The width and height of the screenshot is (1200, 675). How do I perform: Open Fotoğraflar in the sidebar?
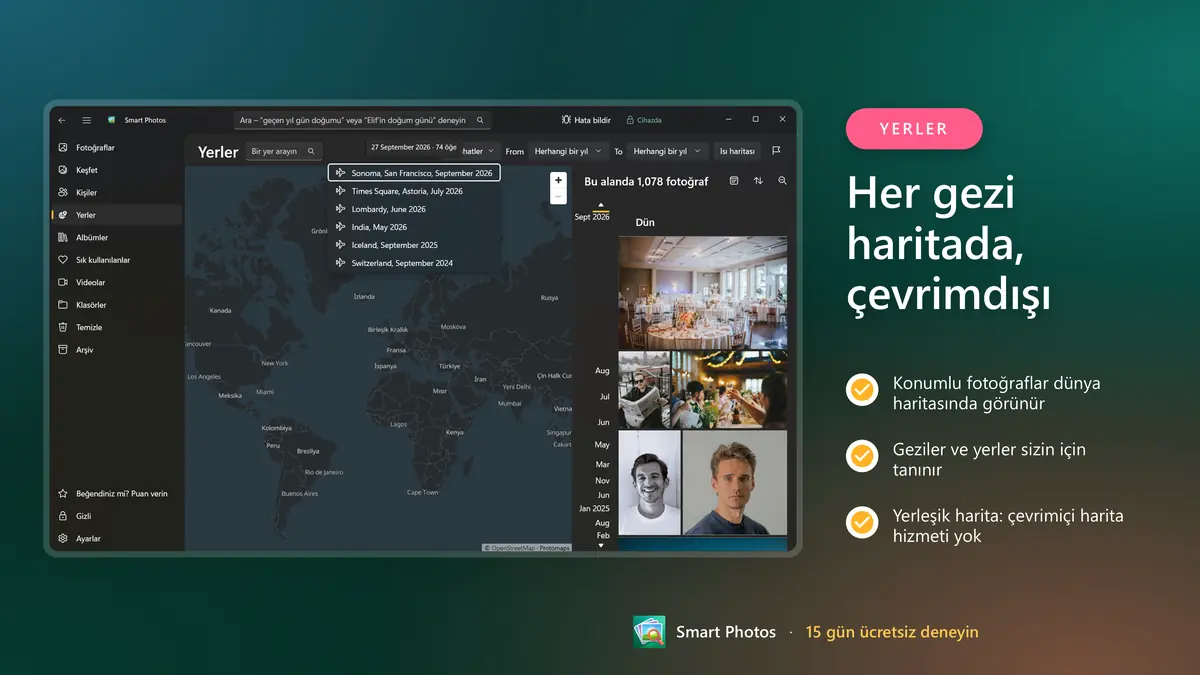117,147
